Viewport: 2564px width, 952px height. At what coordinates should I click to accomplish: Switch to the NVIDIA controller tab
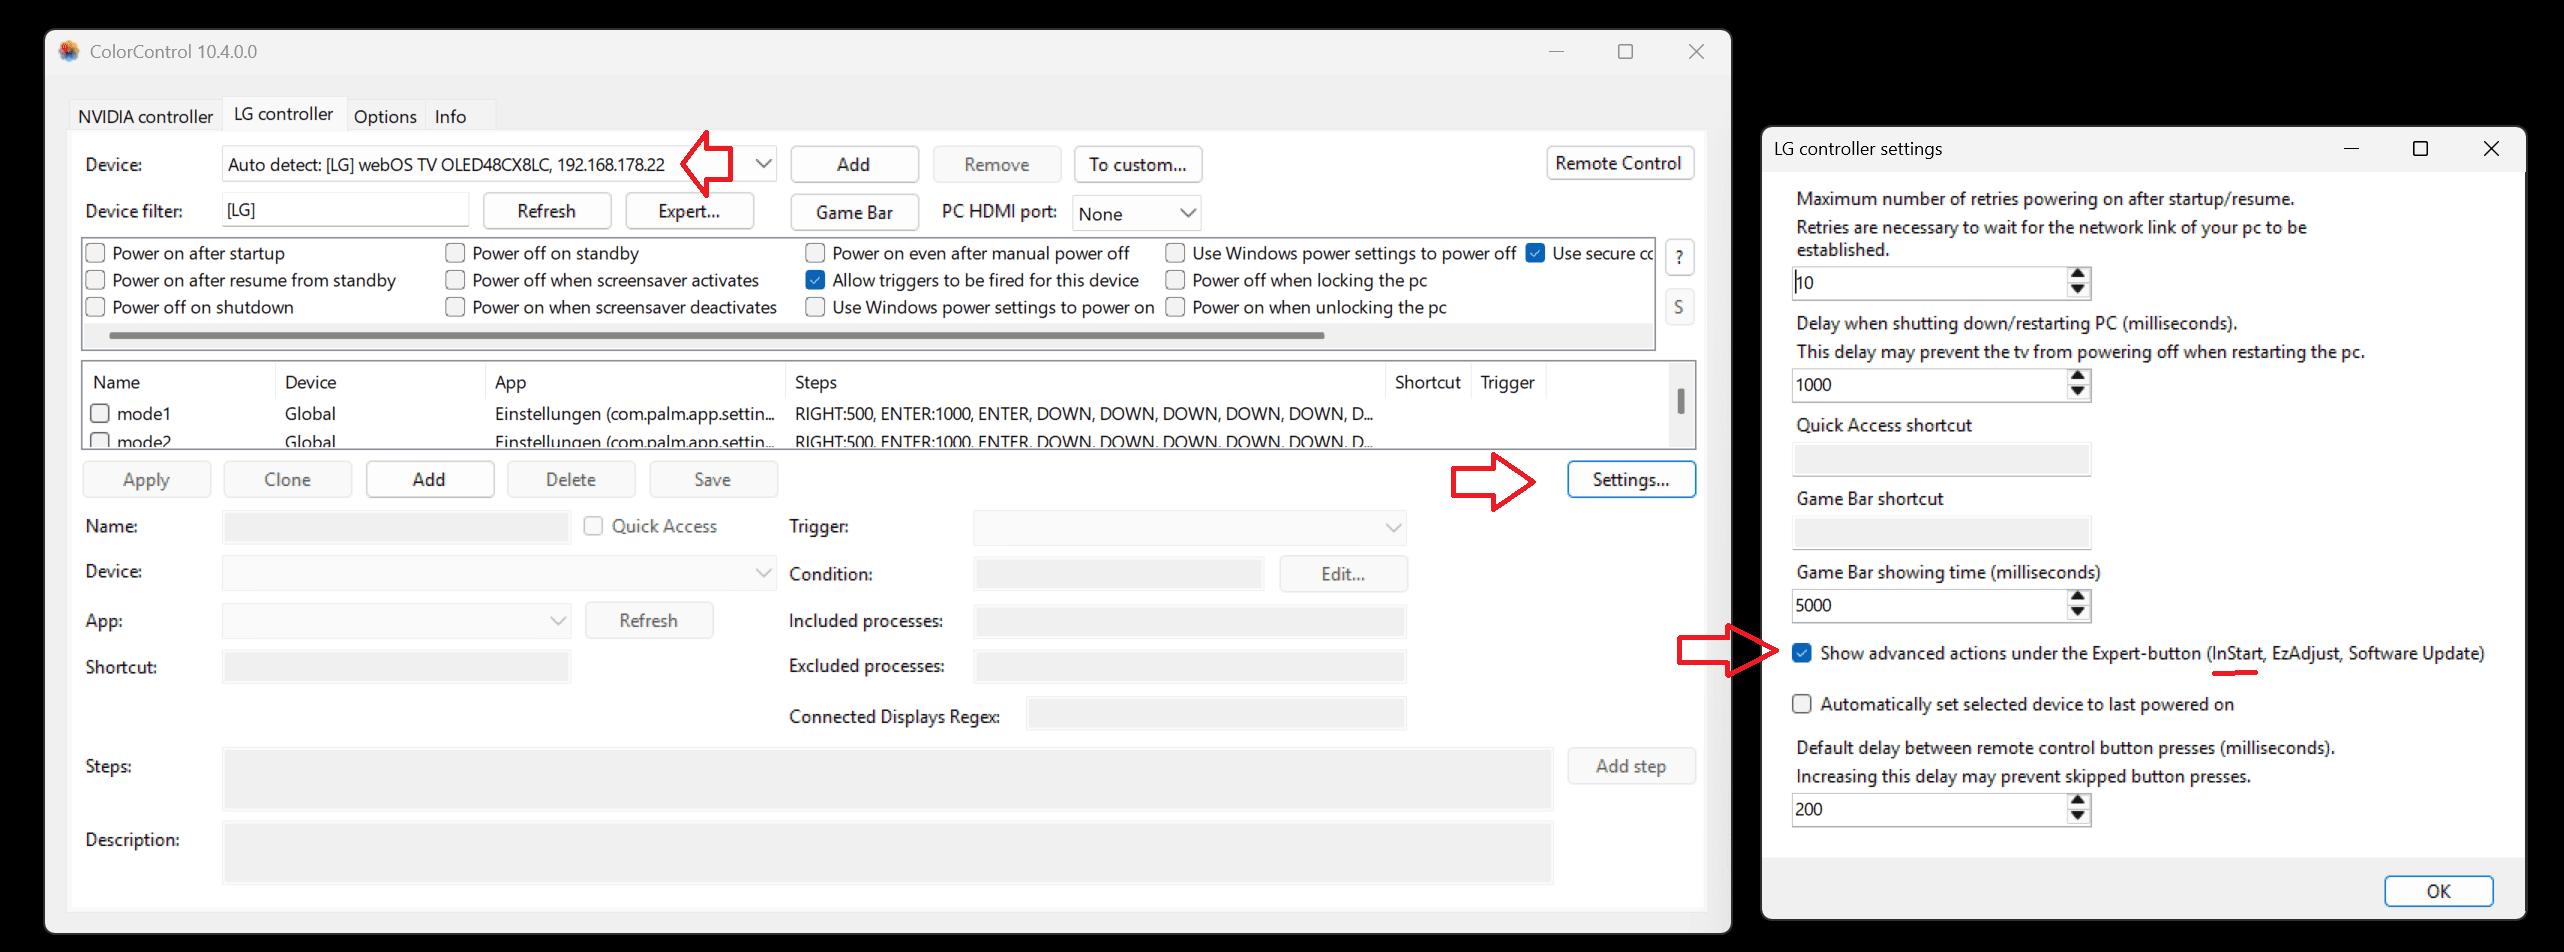(x=146, y=117)
